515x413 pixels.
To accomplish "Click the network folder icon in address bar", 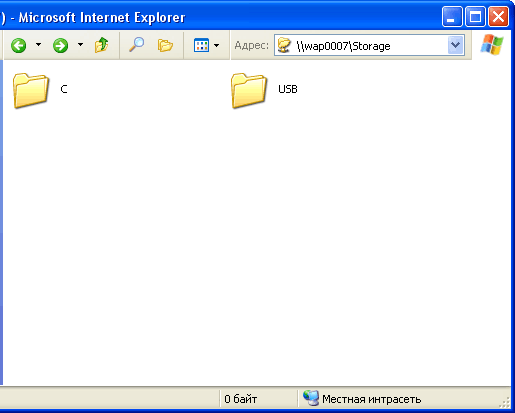I will tap(284, 45).
